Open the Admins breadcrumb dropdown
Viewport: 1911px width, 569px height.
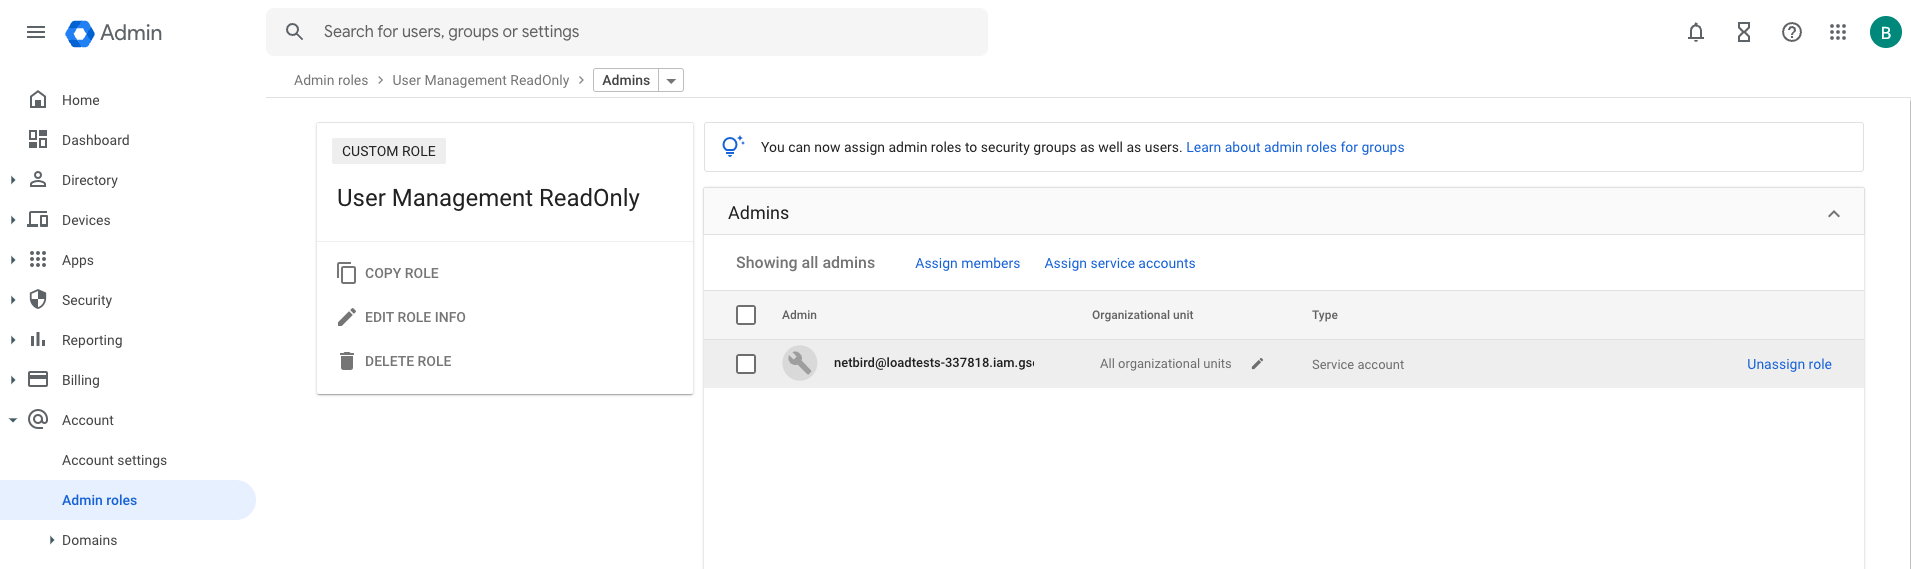pos(671,81)
